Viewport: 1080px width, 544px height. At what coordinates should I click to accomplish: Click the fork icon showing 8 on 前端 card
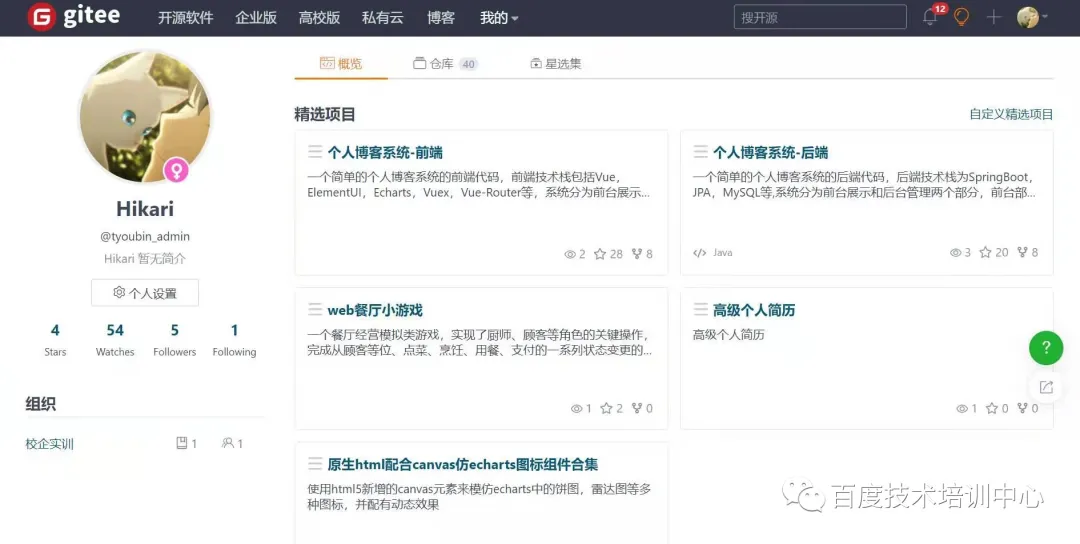point(637,254)
